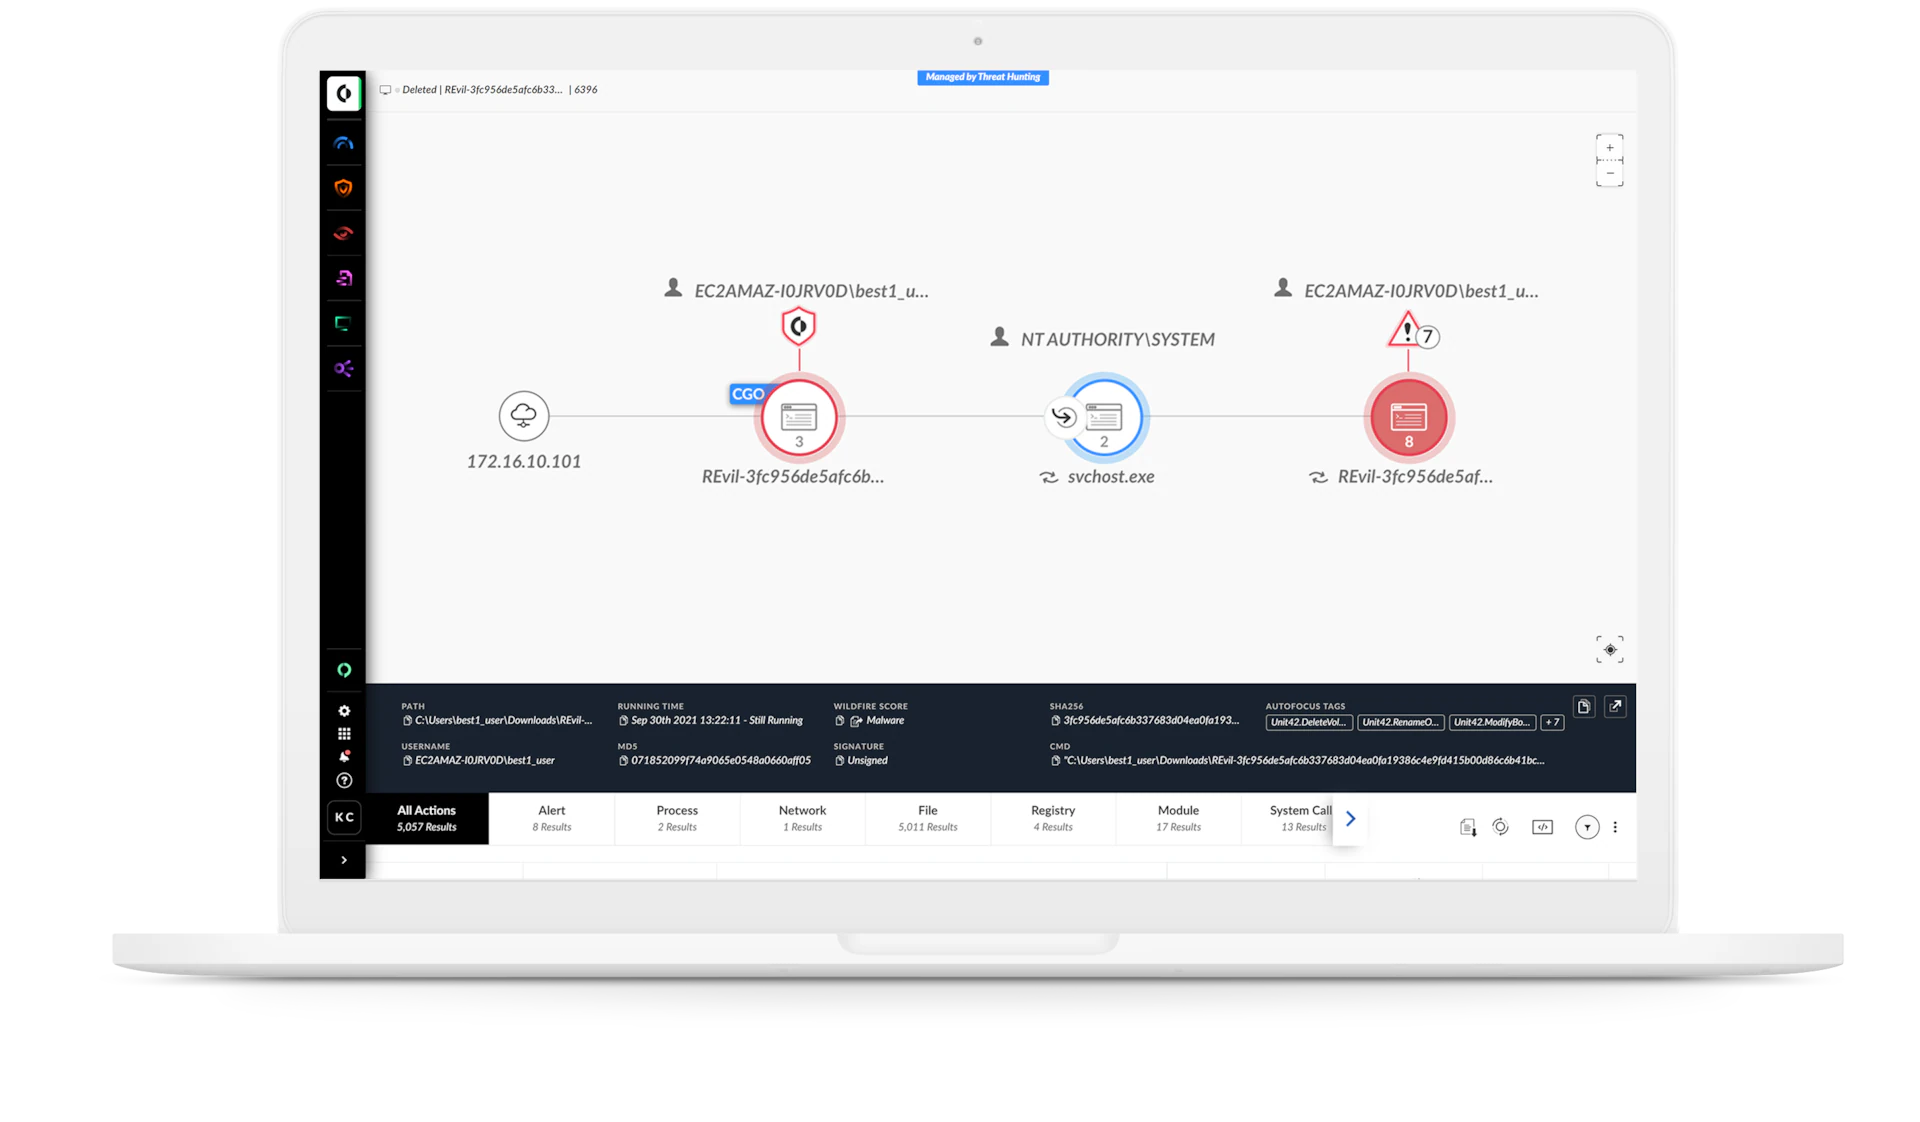Open the Network results tab
Screen dimensions: 1920x1122
point(802,818)
